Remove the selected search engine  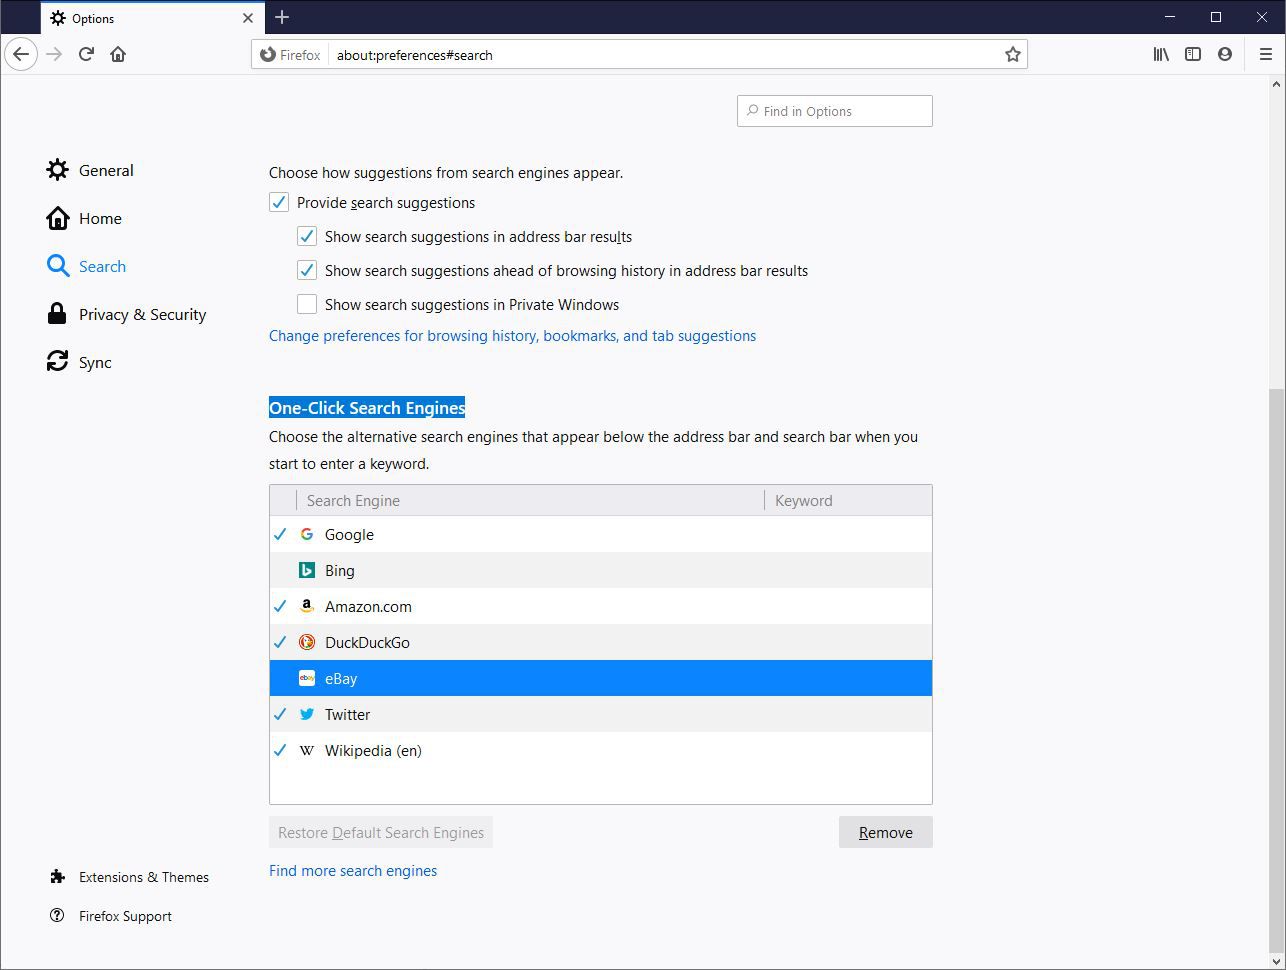(886, 832)
